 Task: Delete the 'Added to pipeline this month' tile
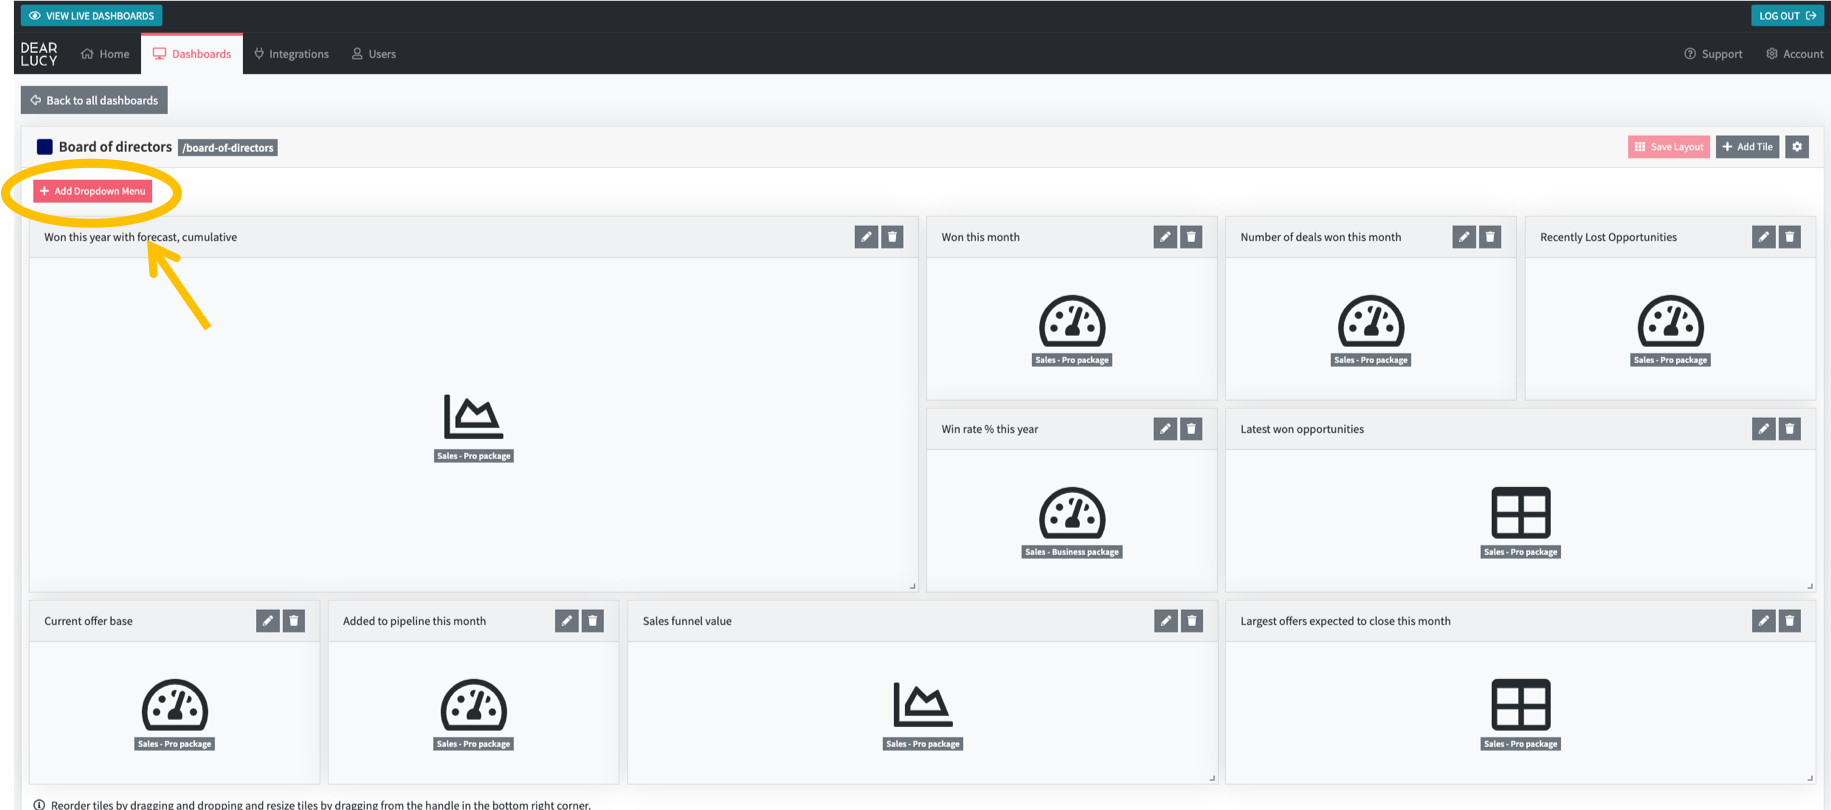tap(593, 621)
